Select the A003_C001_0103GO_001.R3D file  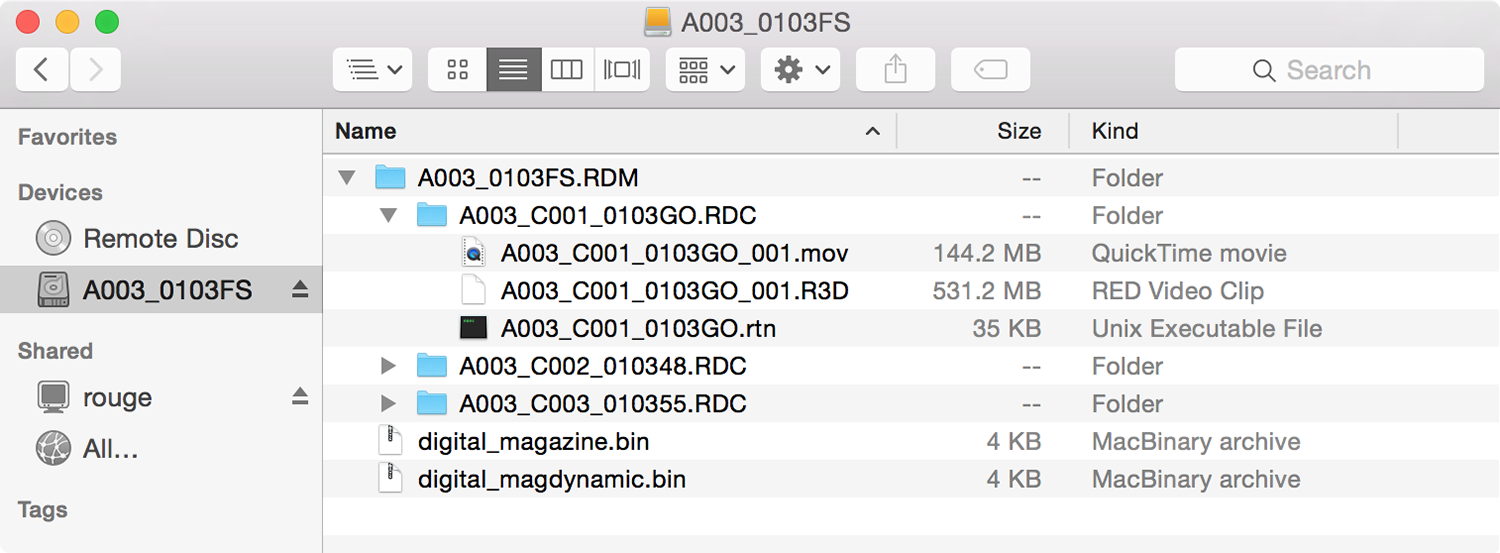pos(674,291)
